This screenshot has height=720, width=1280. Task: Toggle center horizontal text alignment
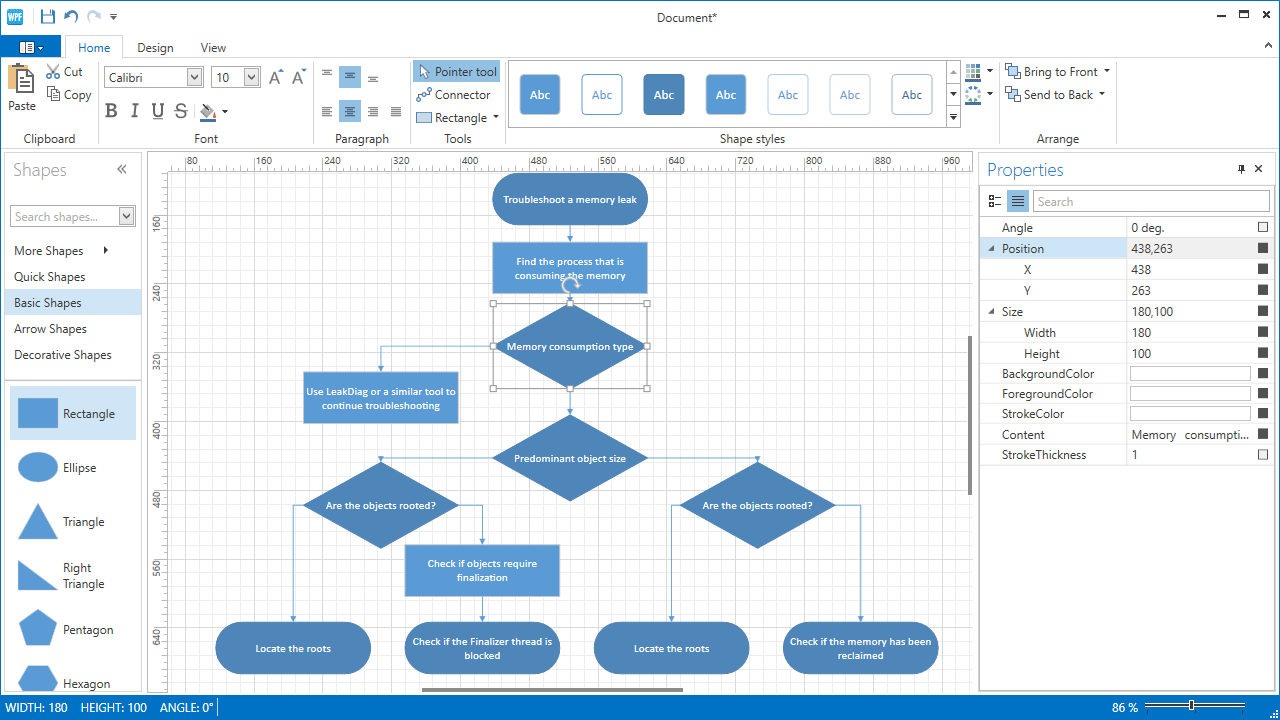click(x=350, y=111)
